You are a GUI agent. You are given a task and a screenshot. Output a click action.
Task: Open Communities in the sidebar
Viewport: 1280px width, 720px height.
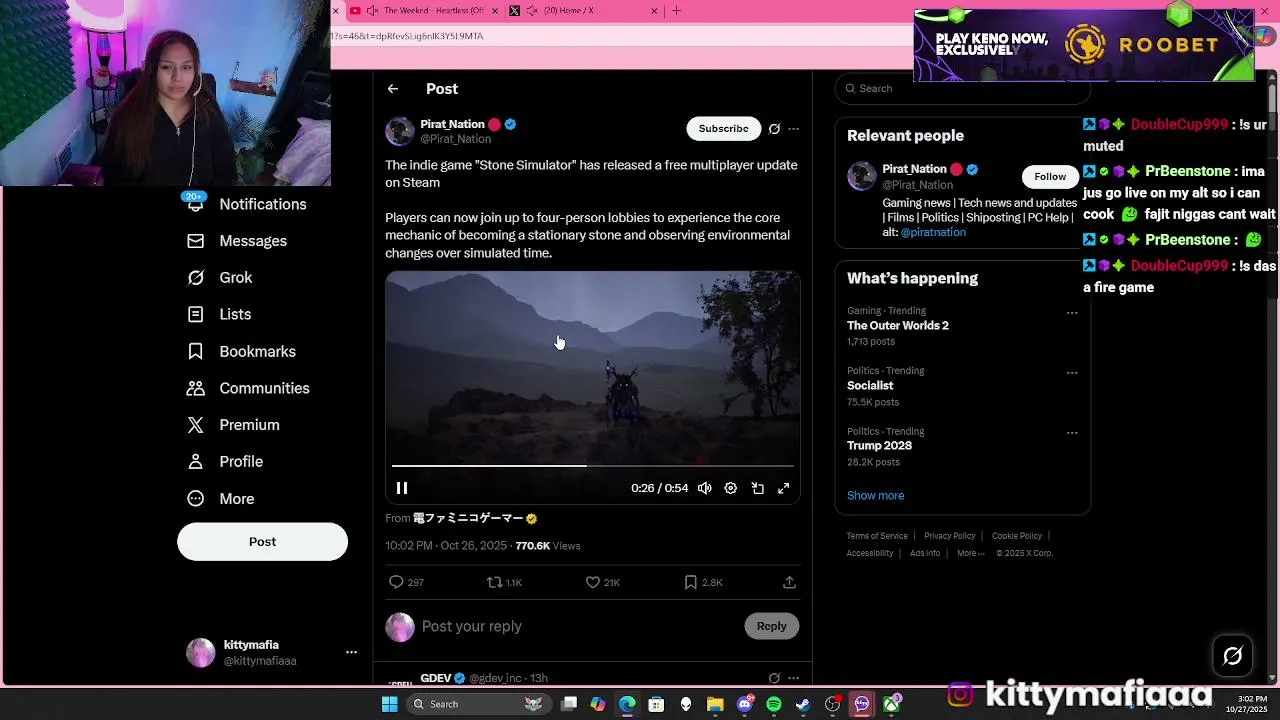[x=248, y=388]
